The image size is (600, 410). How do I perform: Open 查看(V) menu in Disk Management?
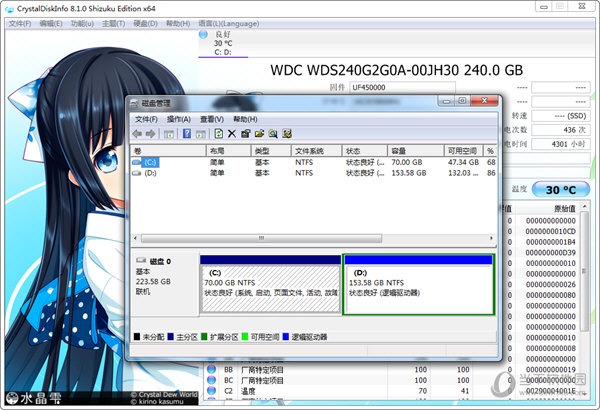coord(212,119)
